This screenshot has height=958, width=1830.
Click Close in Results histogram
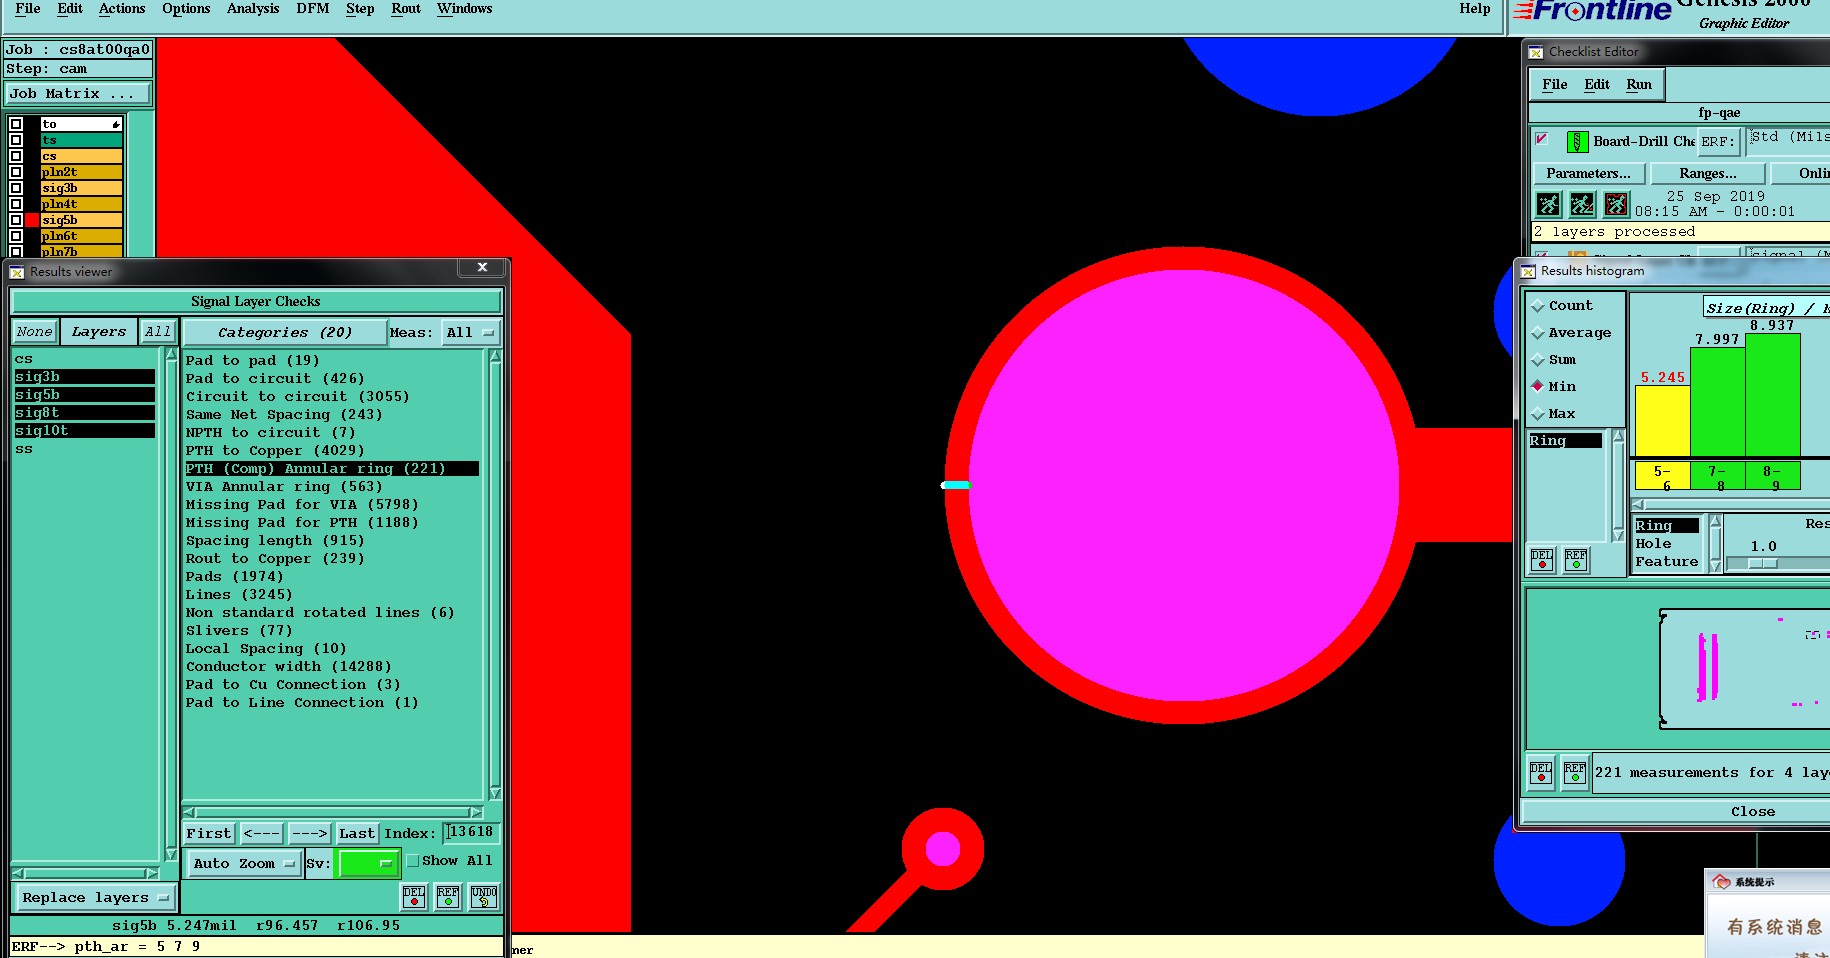click(x=1753, y=811)
